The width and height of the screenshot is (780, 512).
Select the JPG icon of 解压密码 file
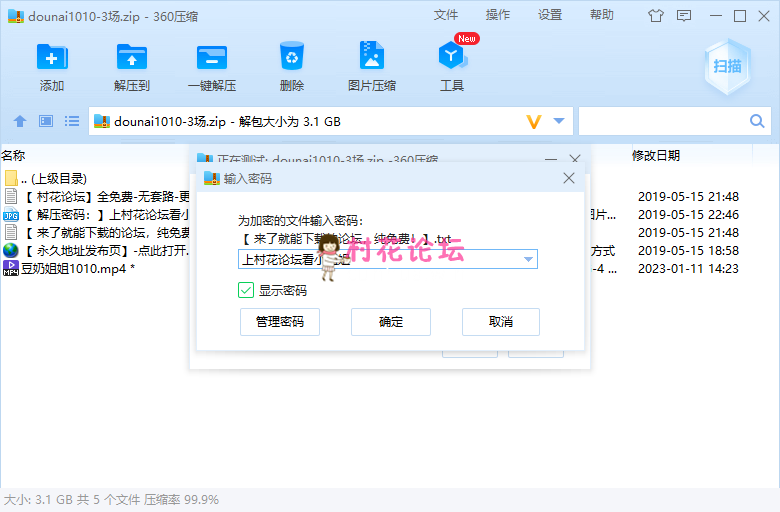click(11, 215)
